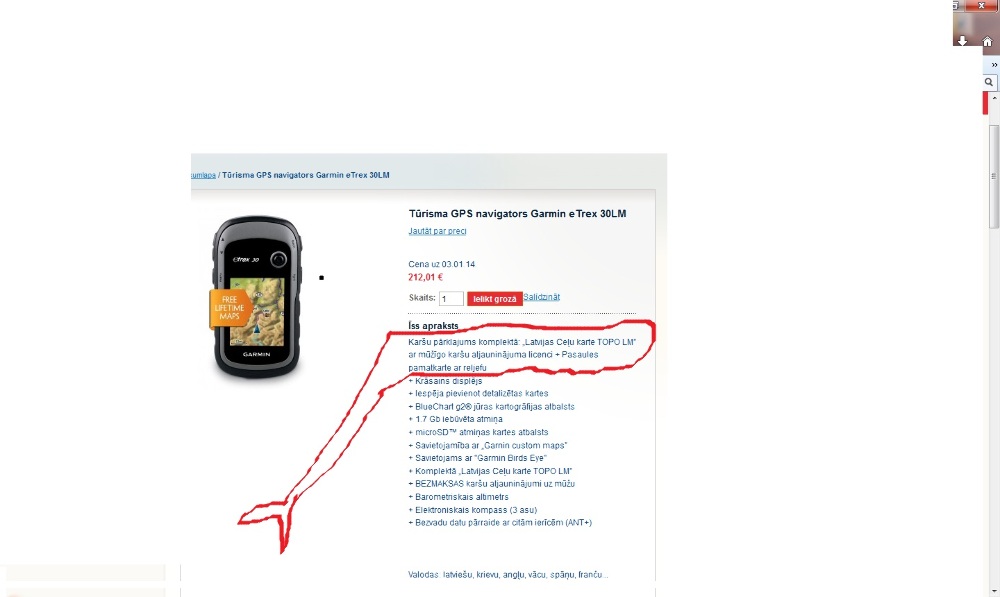This screenshot has width=1000, height=597.
Task: Click the magnifier search icon
Action: (989, 82)
